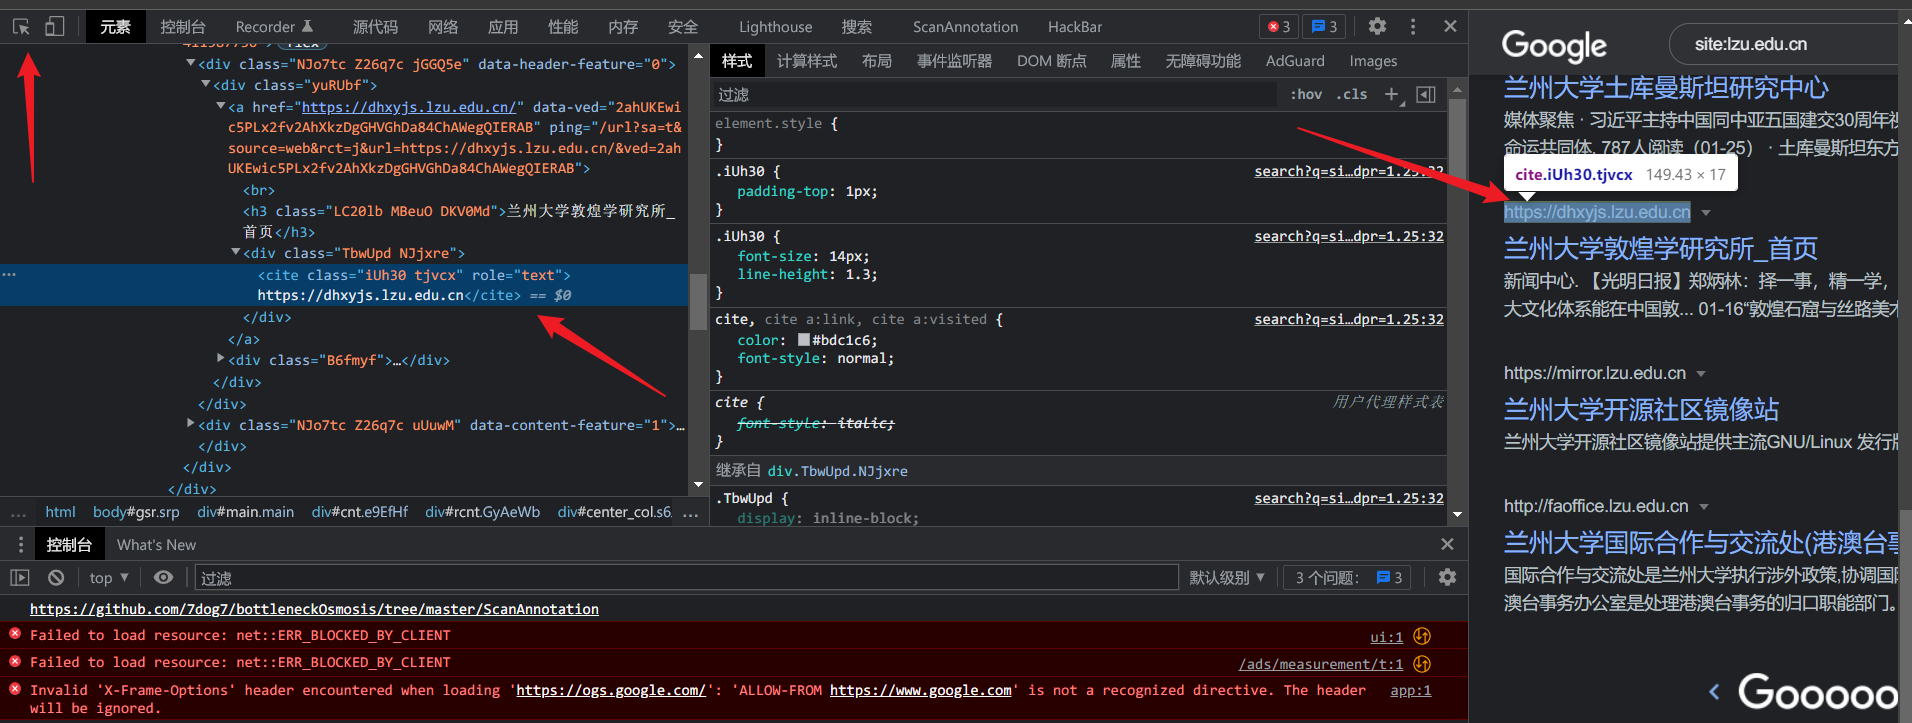This screenshot has height=723, width=1912.
Task: Open the 网络 panel tab
Action: [443, 27]
